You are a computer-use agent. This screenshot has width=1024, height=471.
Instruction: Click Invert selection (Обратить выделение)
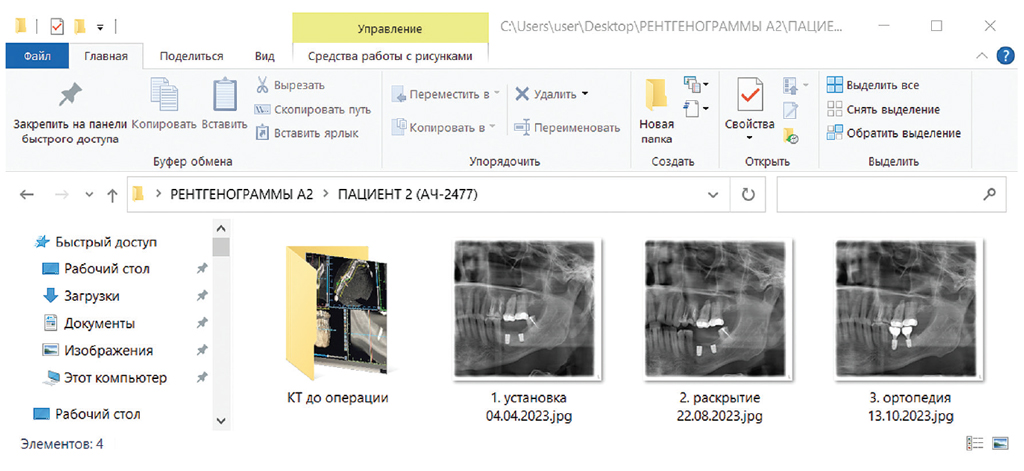[x=893, y=133]
